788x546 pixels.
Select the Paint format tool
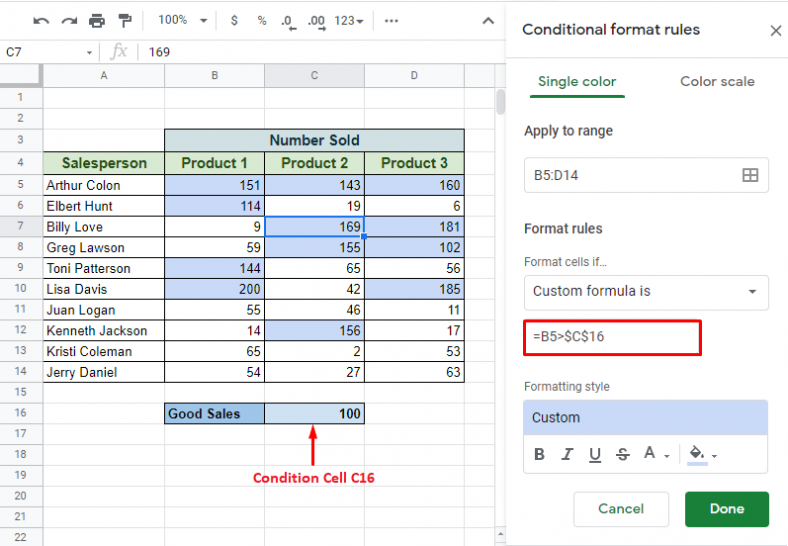tap(125, 20)
